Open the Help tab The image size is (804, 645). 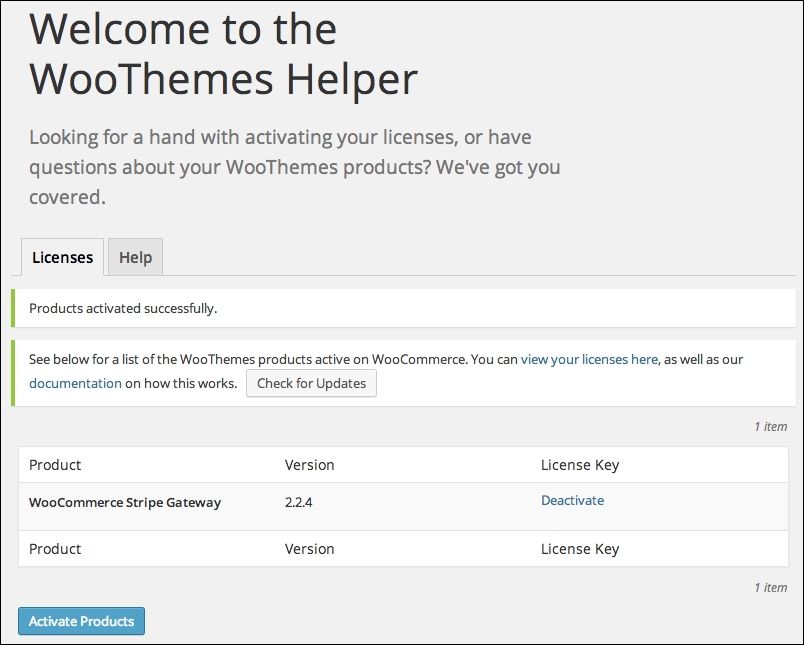tap(135, 257)
